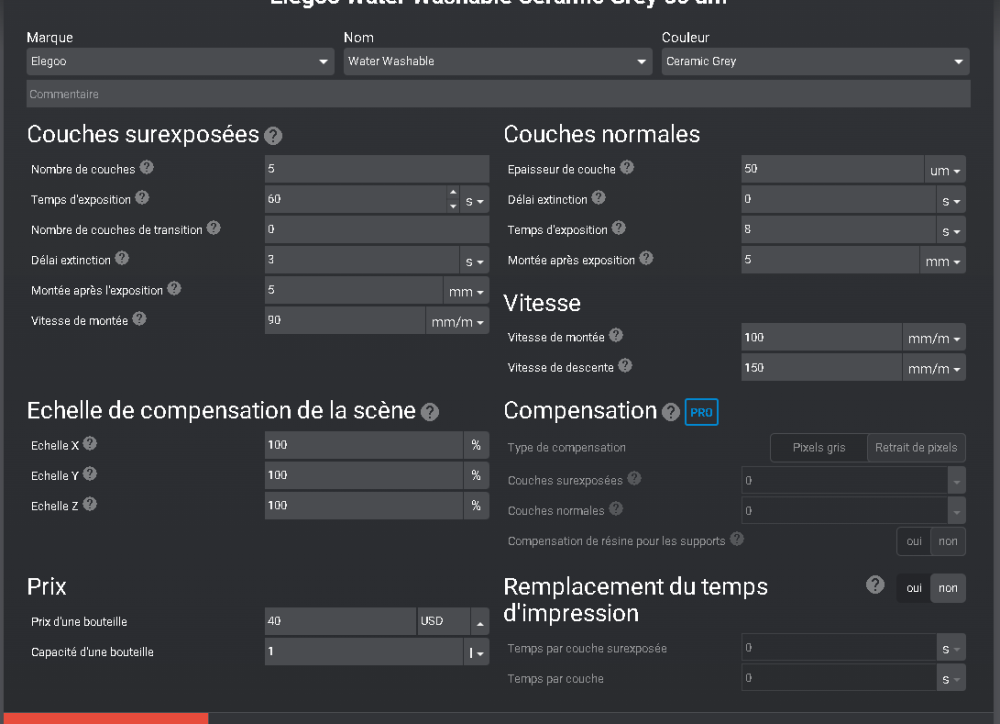Expand the Nom dropdown showing Water Washable

point(497,61)
